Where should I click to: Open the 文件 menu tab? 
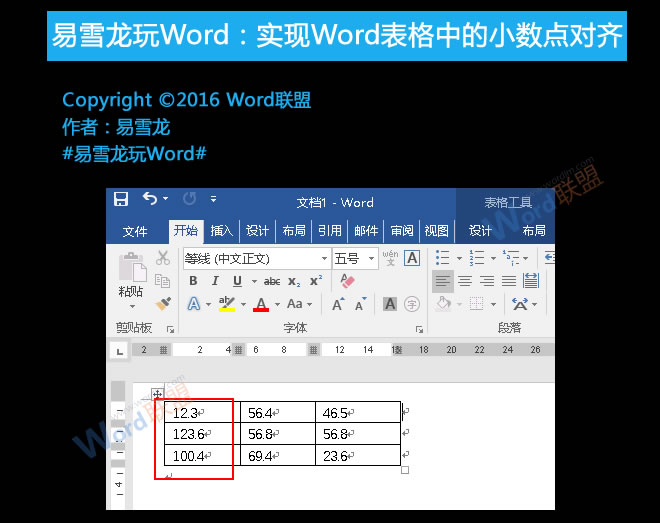[x=135, y=231]
